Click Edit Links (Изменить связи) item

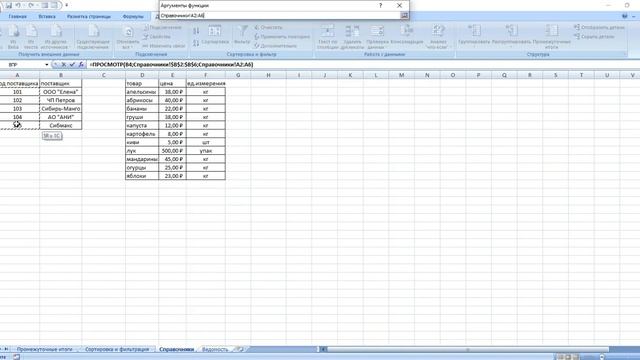coord(164,46)
